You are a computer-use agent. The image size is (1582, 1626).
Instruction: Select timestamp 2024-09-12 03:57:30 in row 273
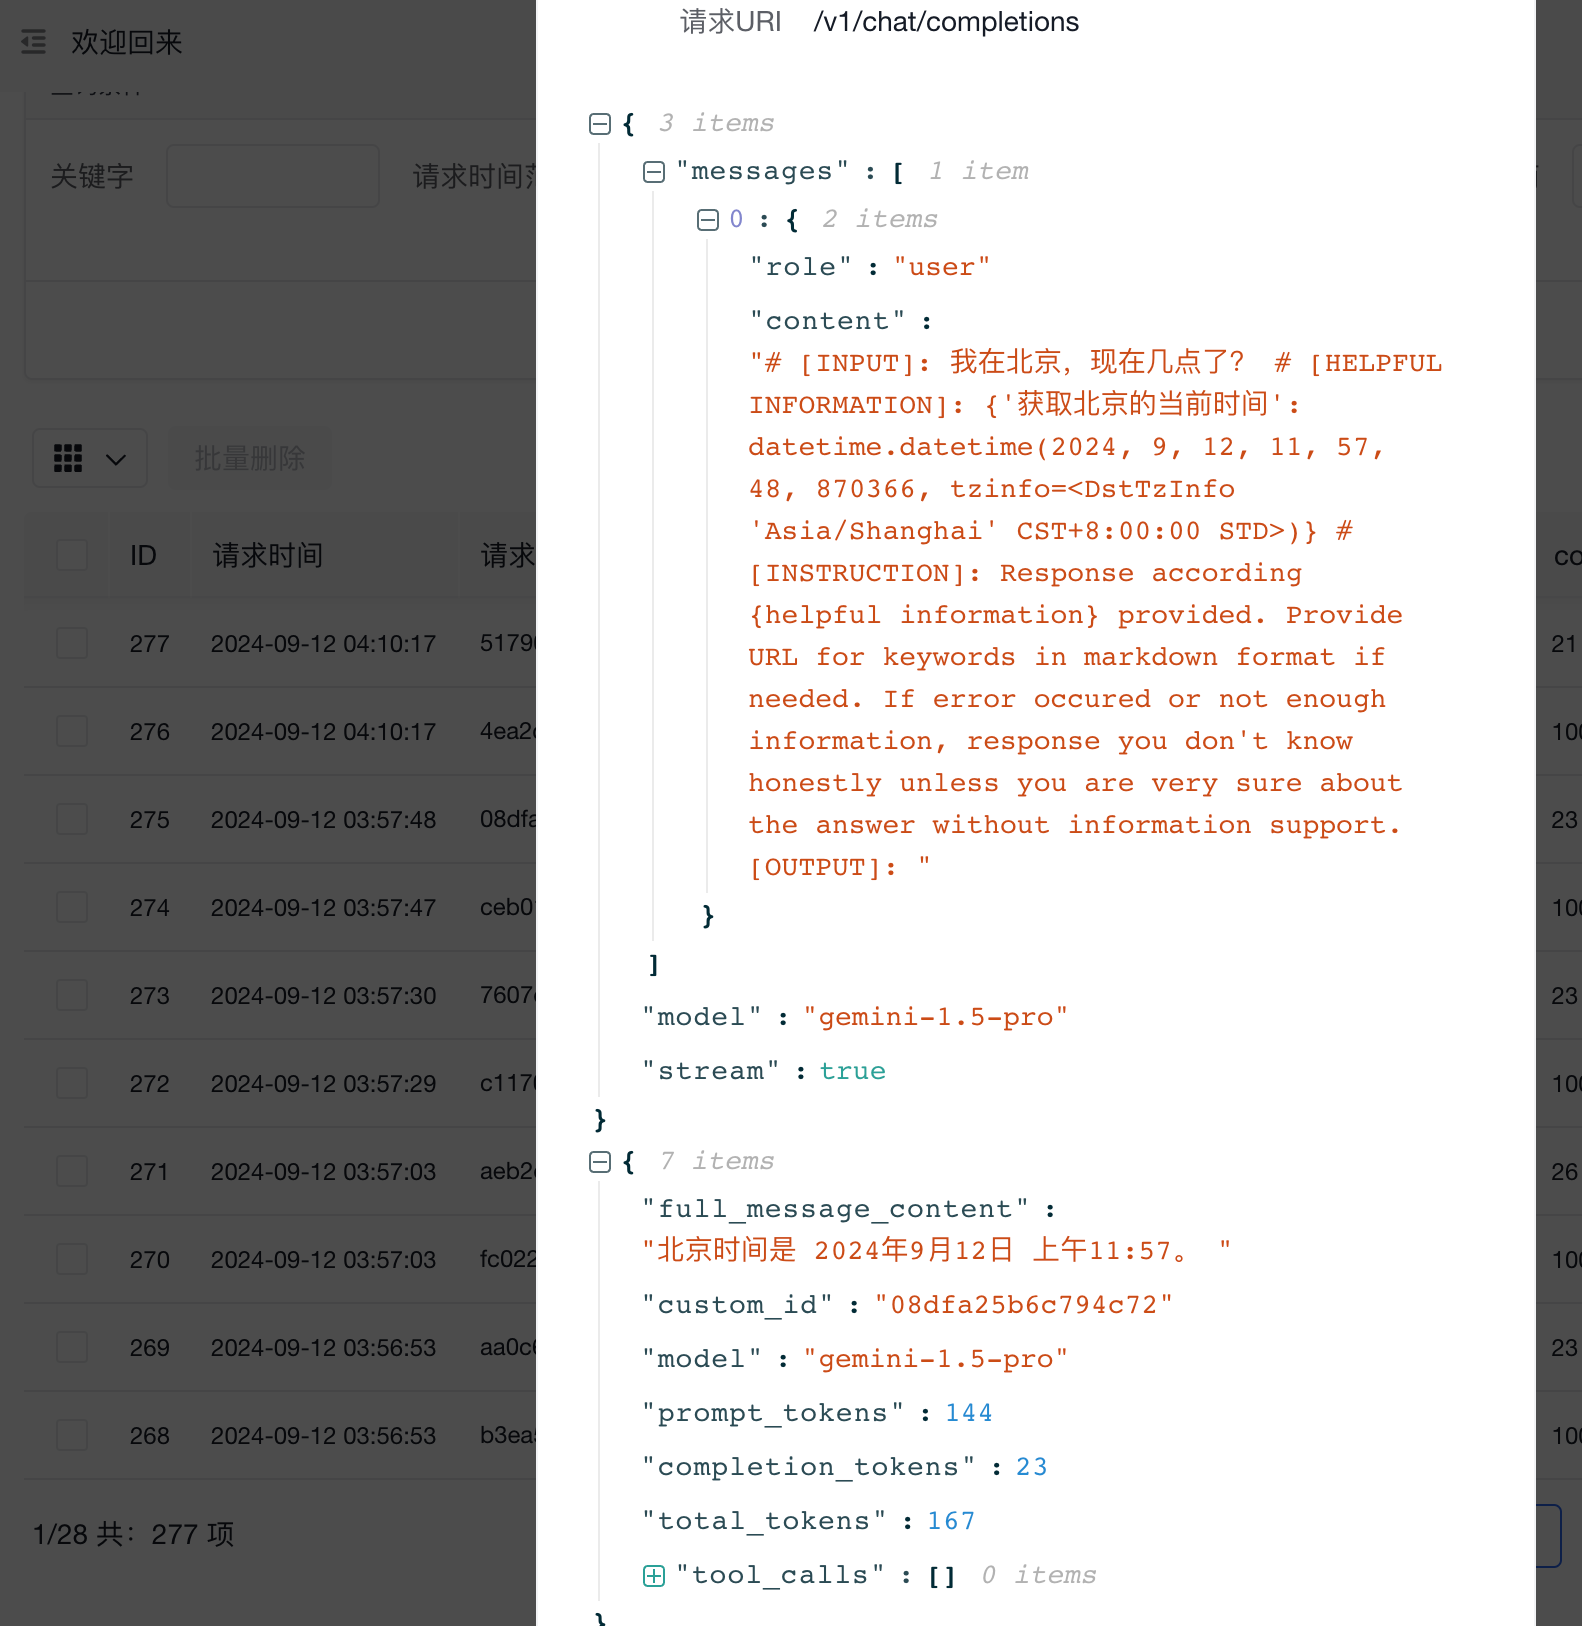click(x=323, y=995)
